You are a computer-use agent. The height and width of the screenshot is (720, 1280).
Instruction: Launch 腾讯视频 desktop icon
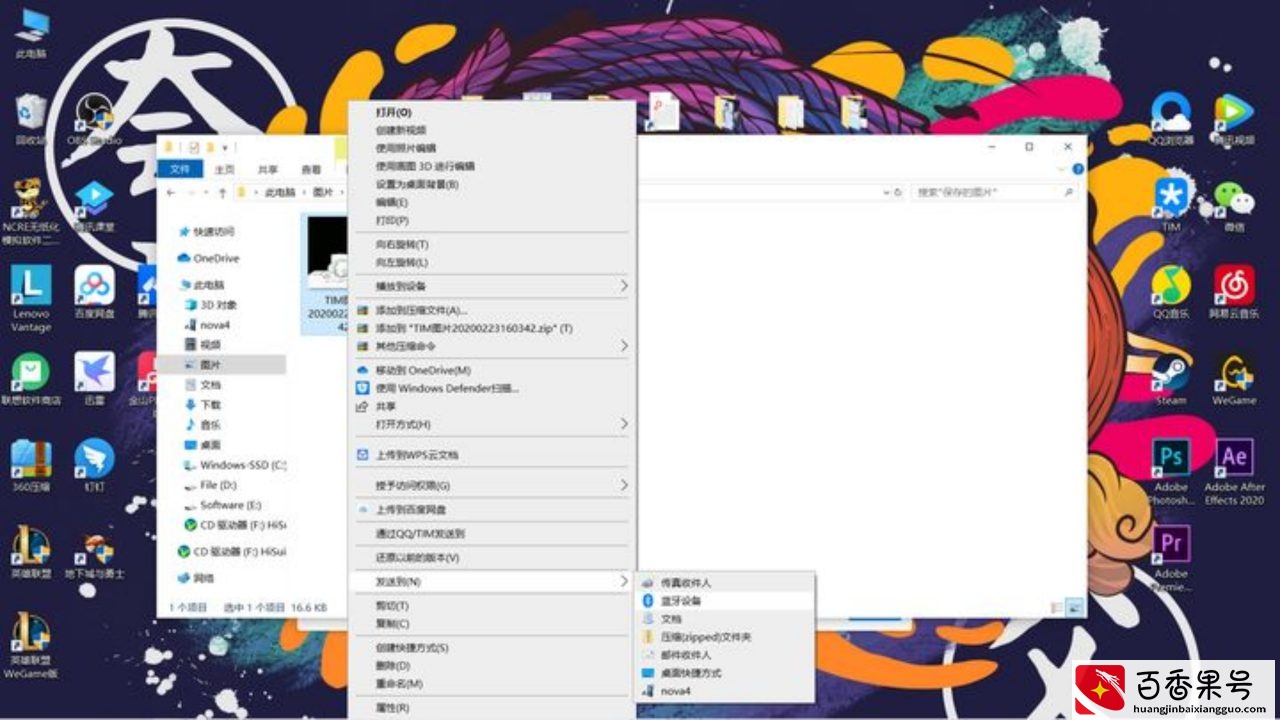click(x=1234, y=120)
